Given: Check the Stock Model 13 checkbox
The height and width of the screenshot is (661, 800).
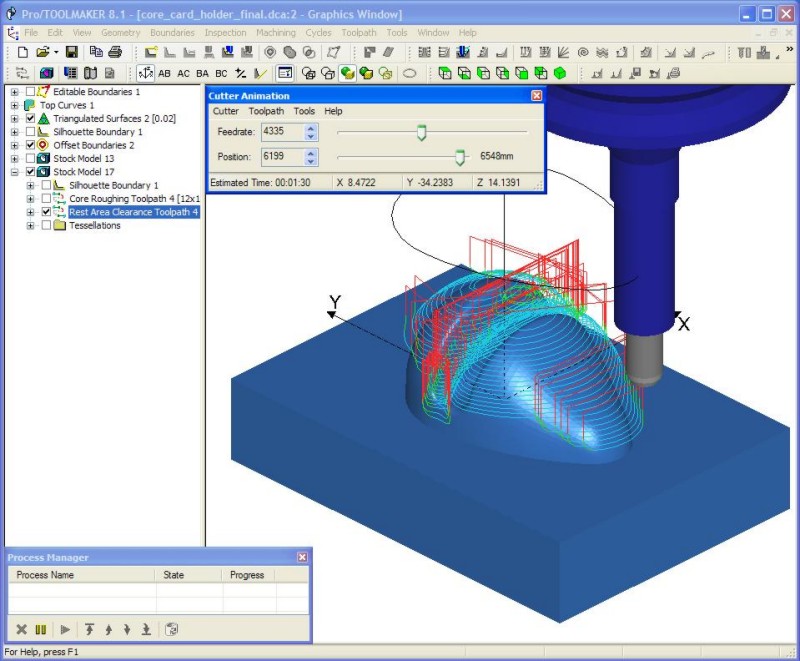Looking at the screenshot, I should point(31,159).
